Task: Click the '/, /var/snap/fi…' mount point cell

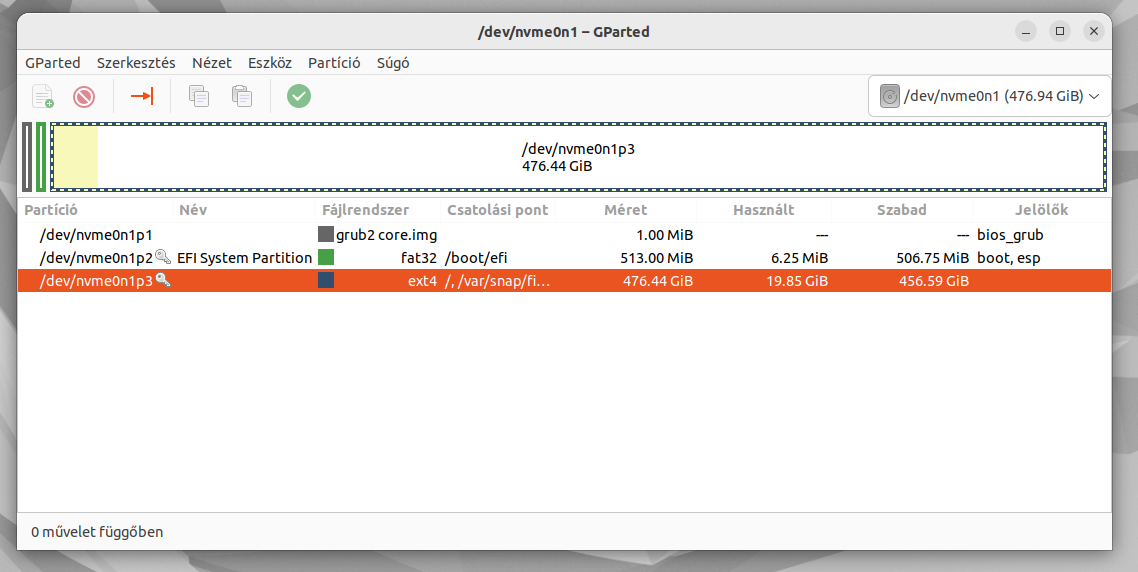Action: 498,281
